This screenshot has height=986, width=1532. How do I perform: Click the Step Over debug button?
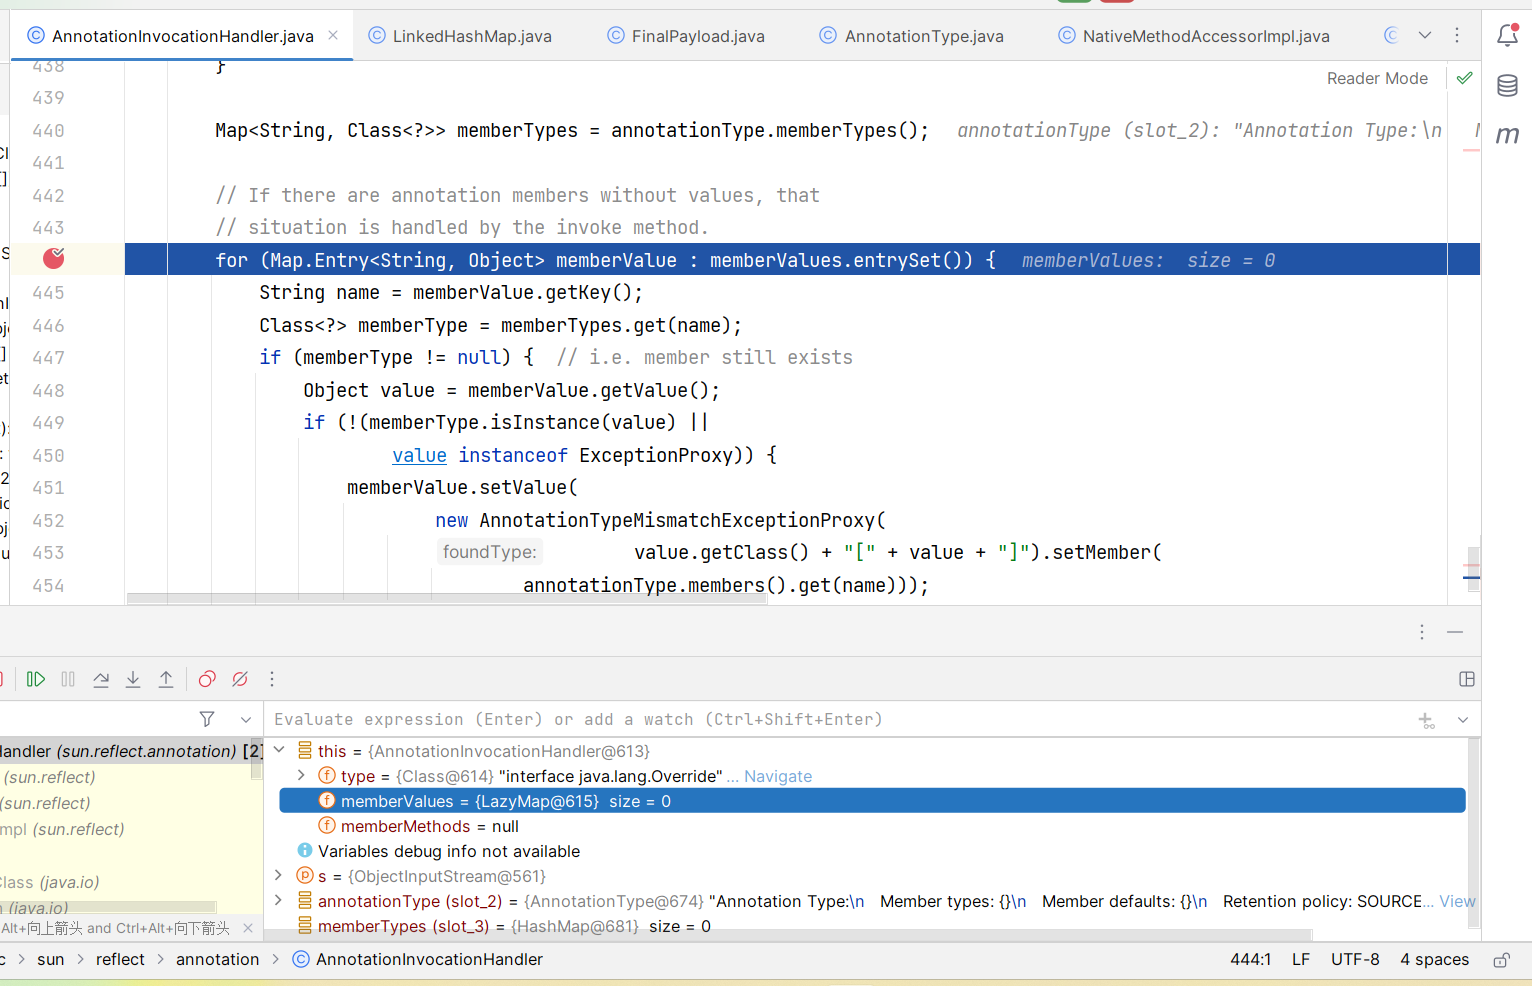point(101,679)
